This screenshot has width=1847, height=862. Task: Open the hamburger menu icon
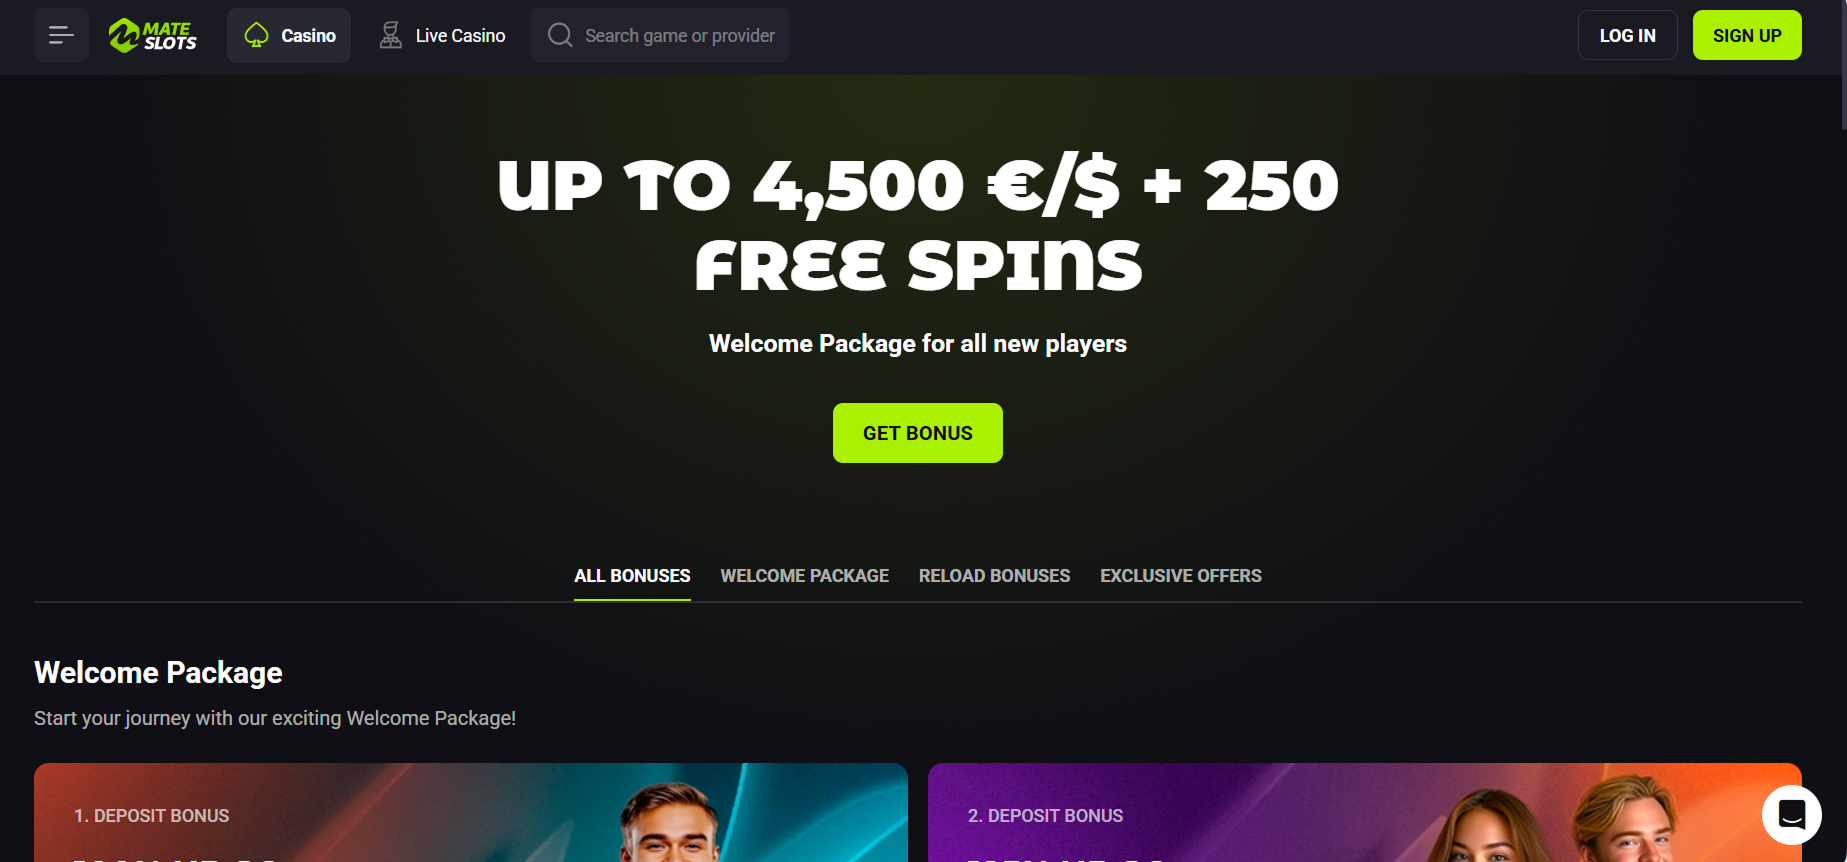point(61,36)
